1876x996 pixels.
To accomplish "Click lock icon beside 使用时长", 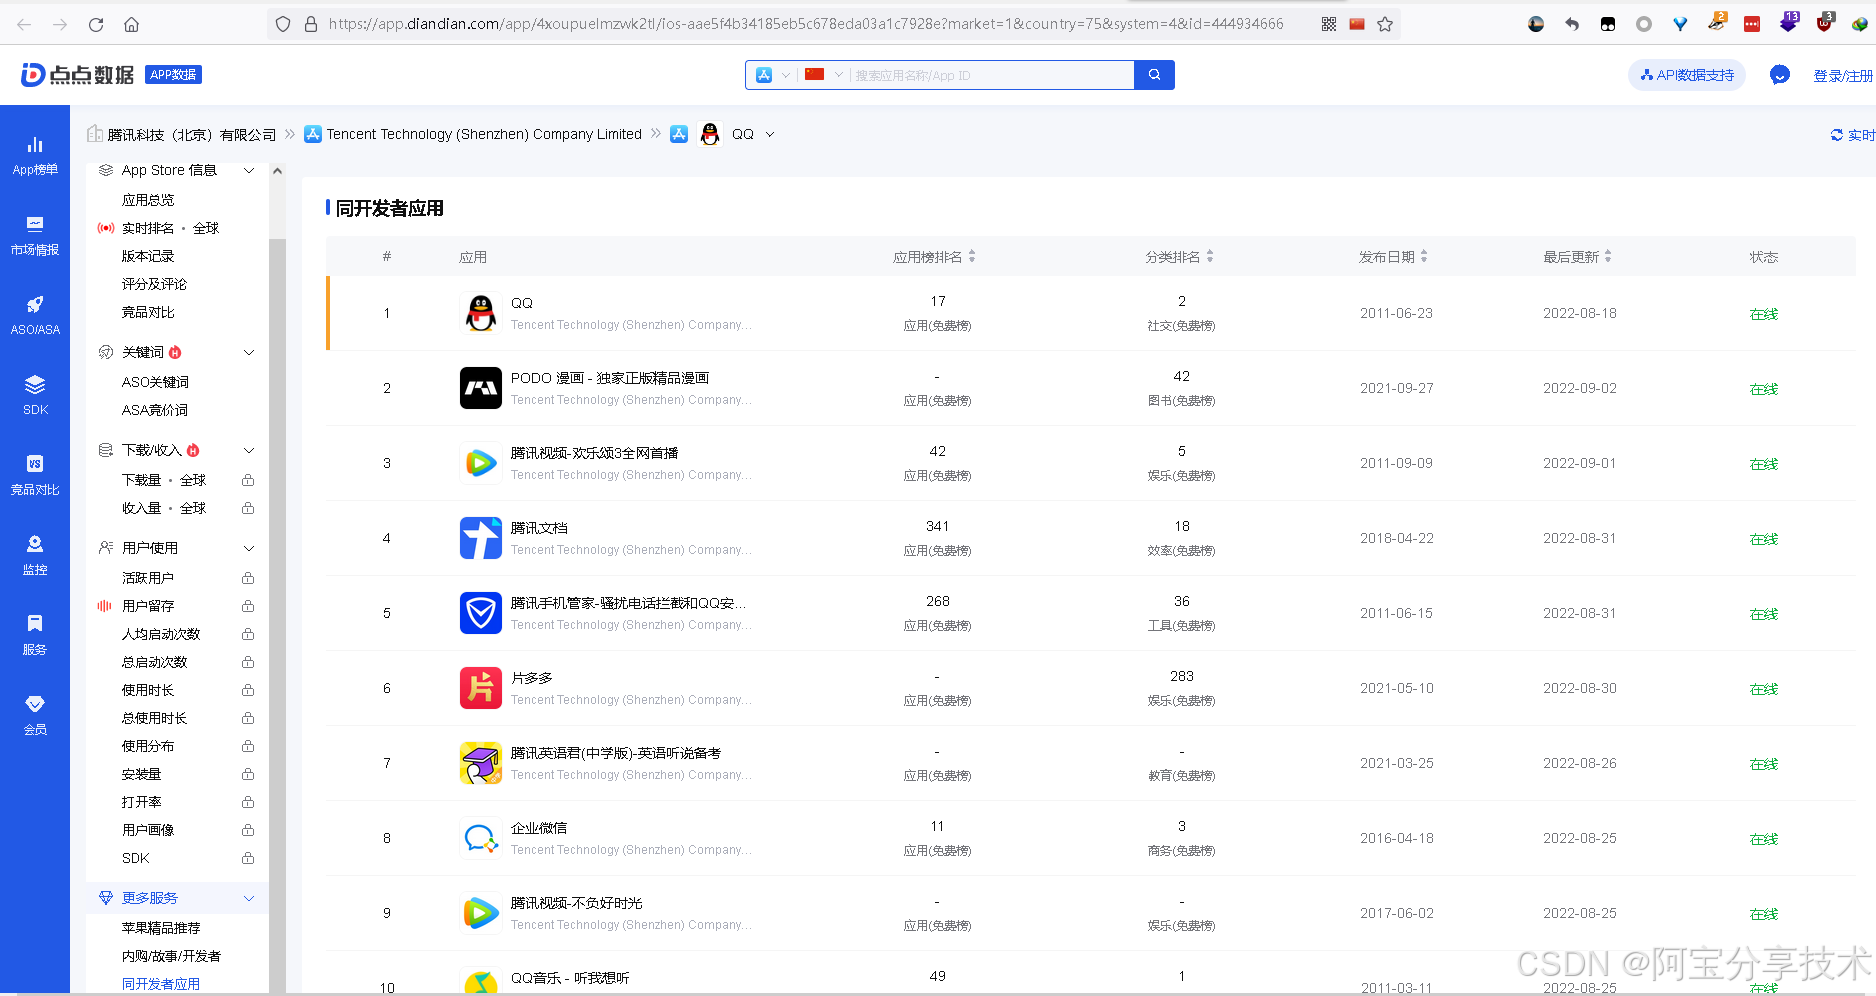I will pyautogui.click(x=248, y=690).
